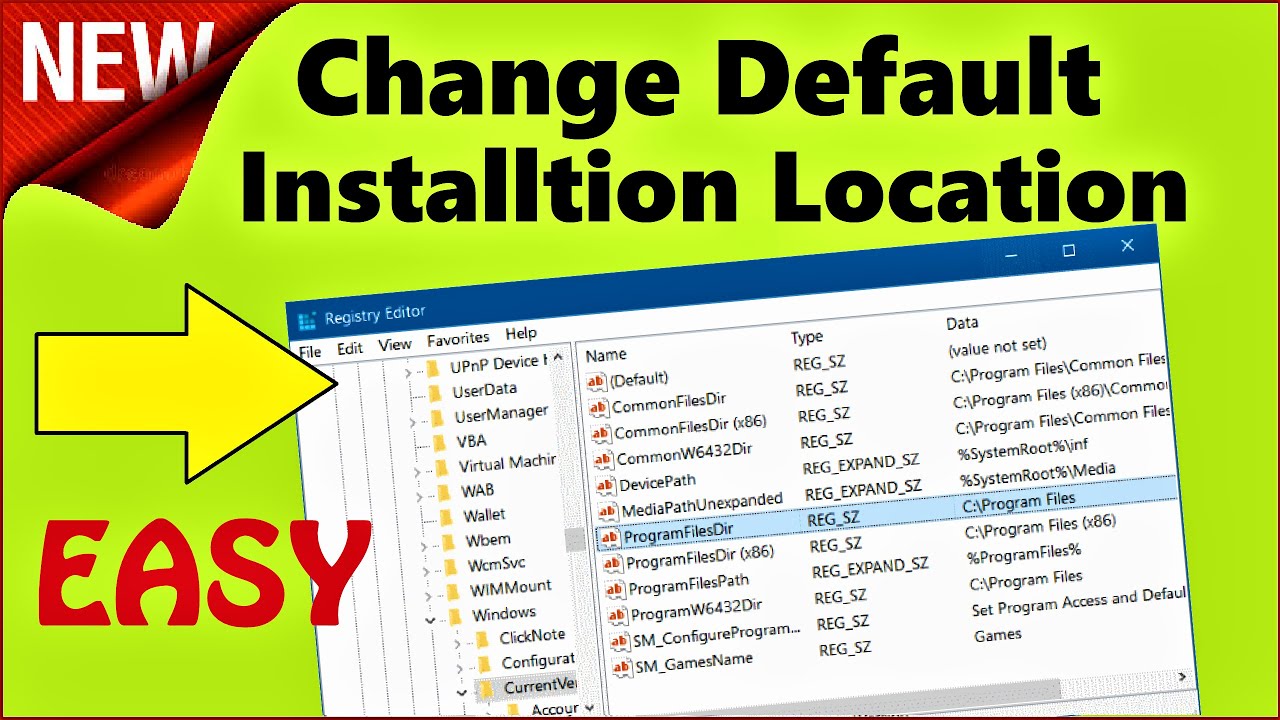1280x720 pixels.
Task: Select the DevicePath value icon
Action: [605, 485]
